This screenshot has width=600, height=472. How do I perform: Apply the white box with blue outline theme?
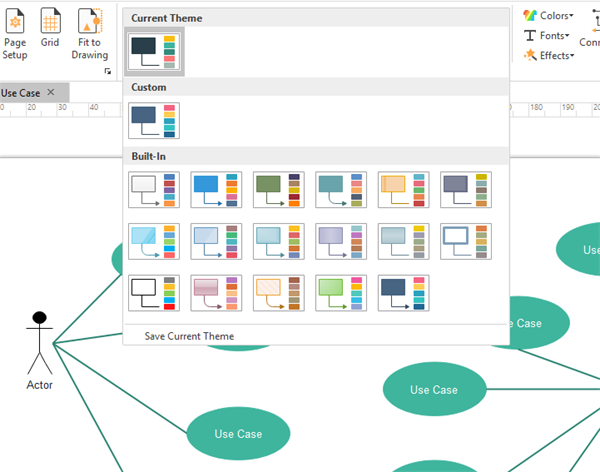[466, 242]
